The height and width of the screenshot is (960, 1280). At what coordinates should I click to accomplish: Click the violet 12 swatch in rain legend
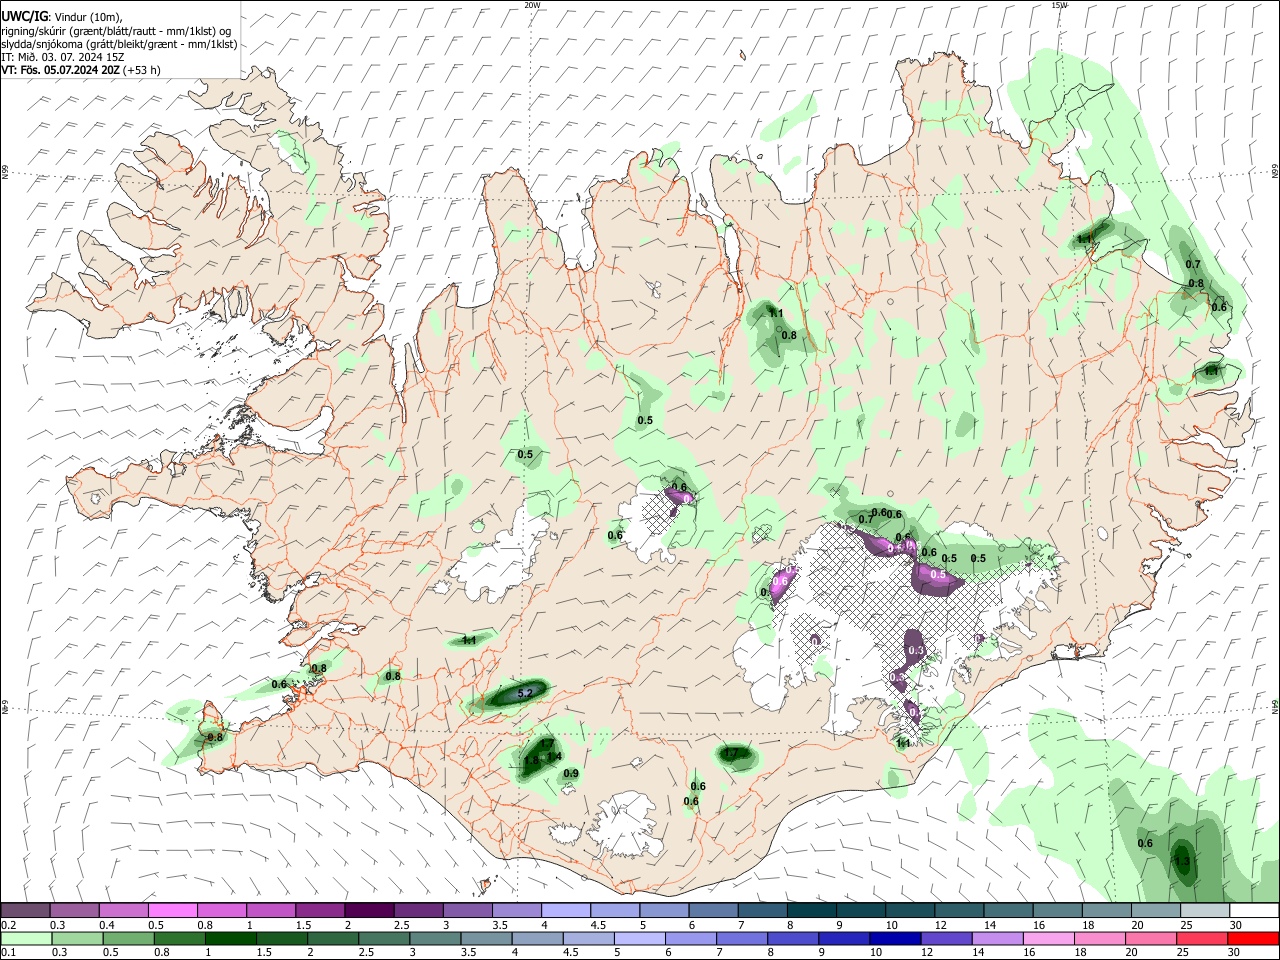(945, 938)
